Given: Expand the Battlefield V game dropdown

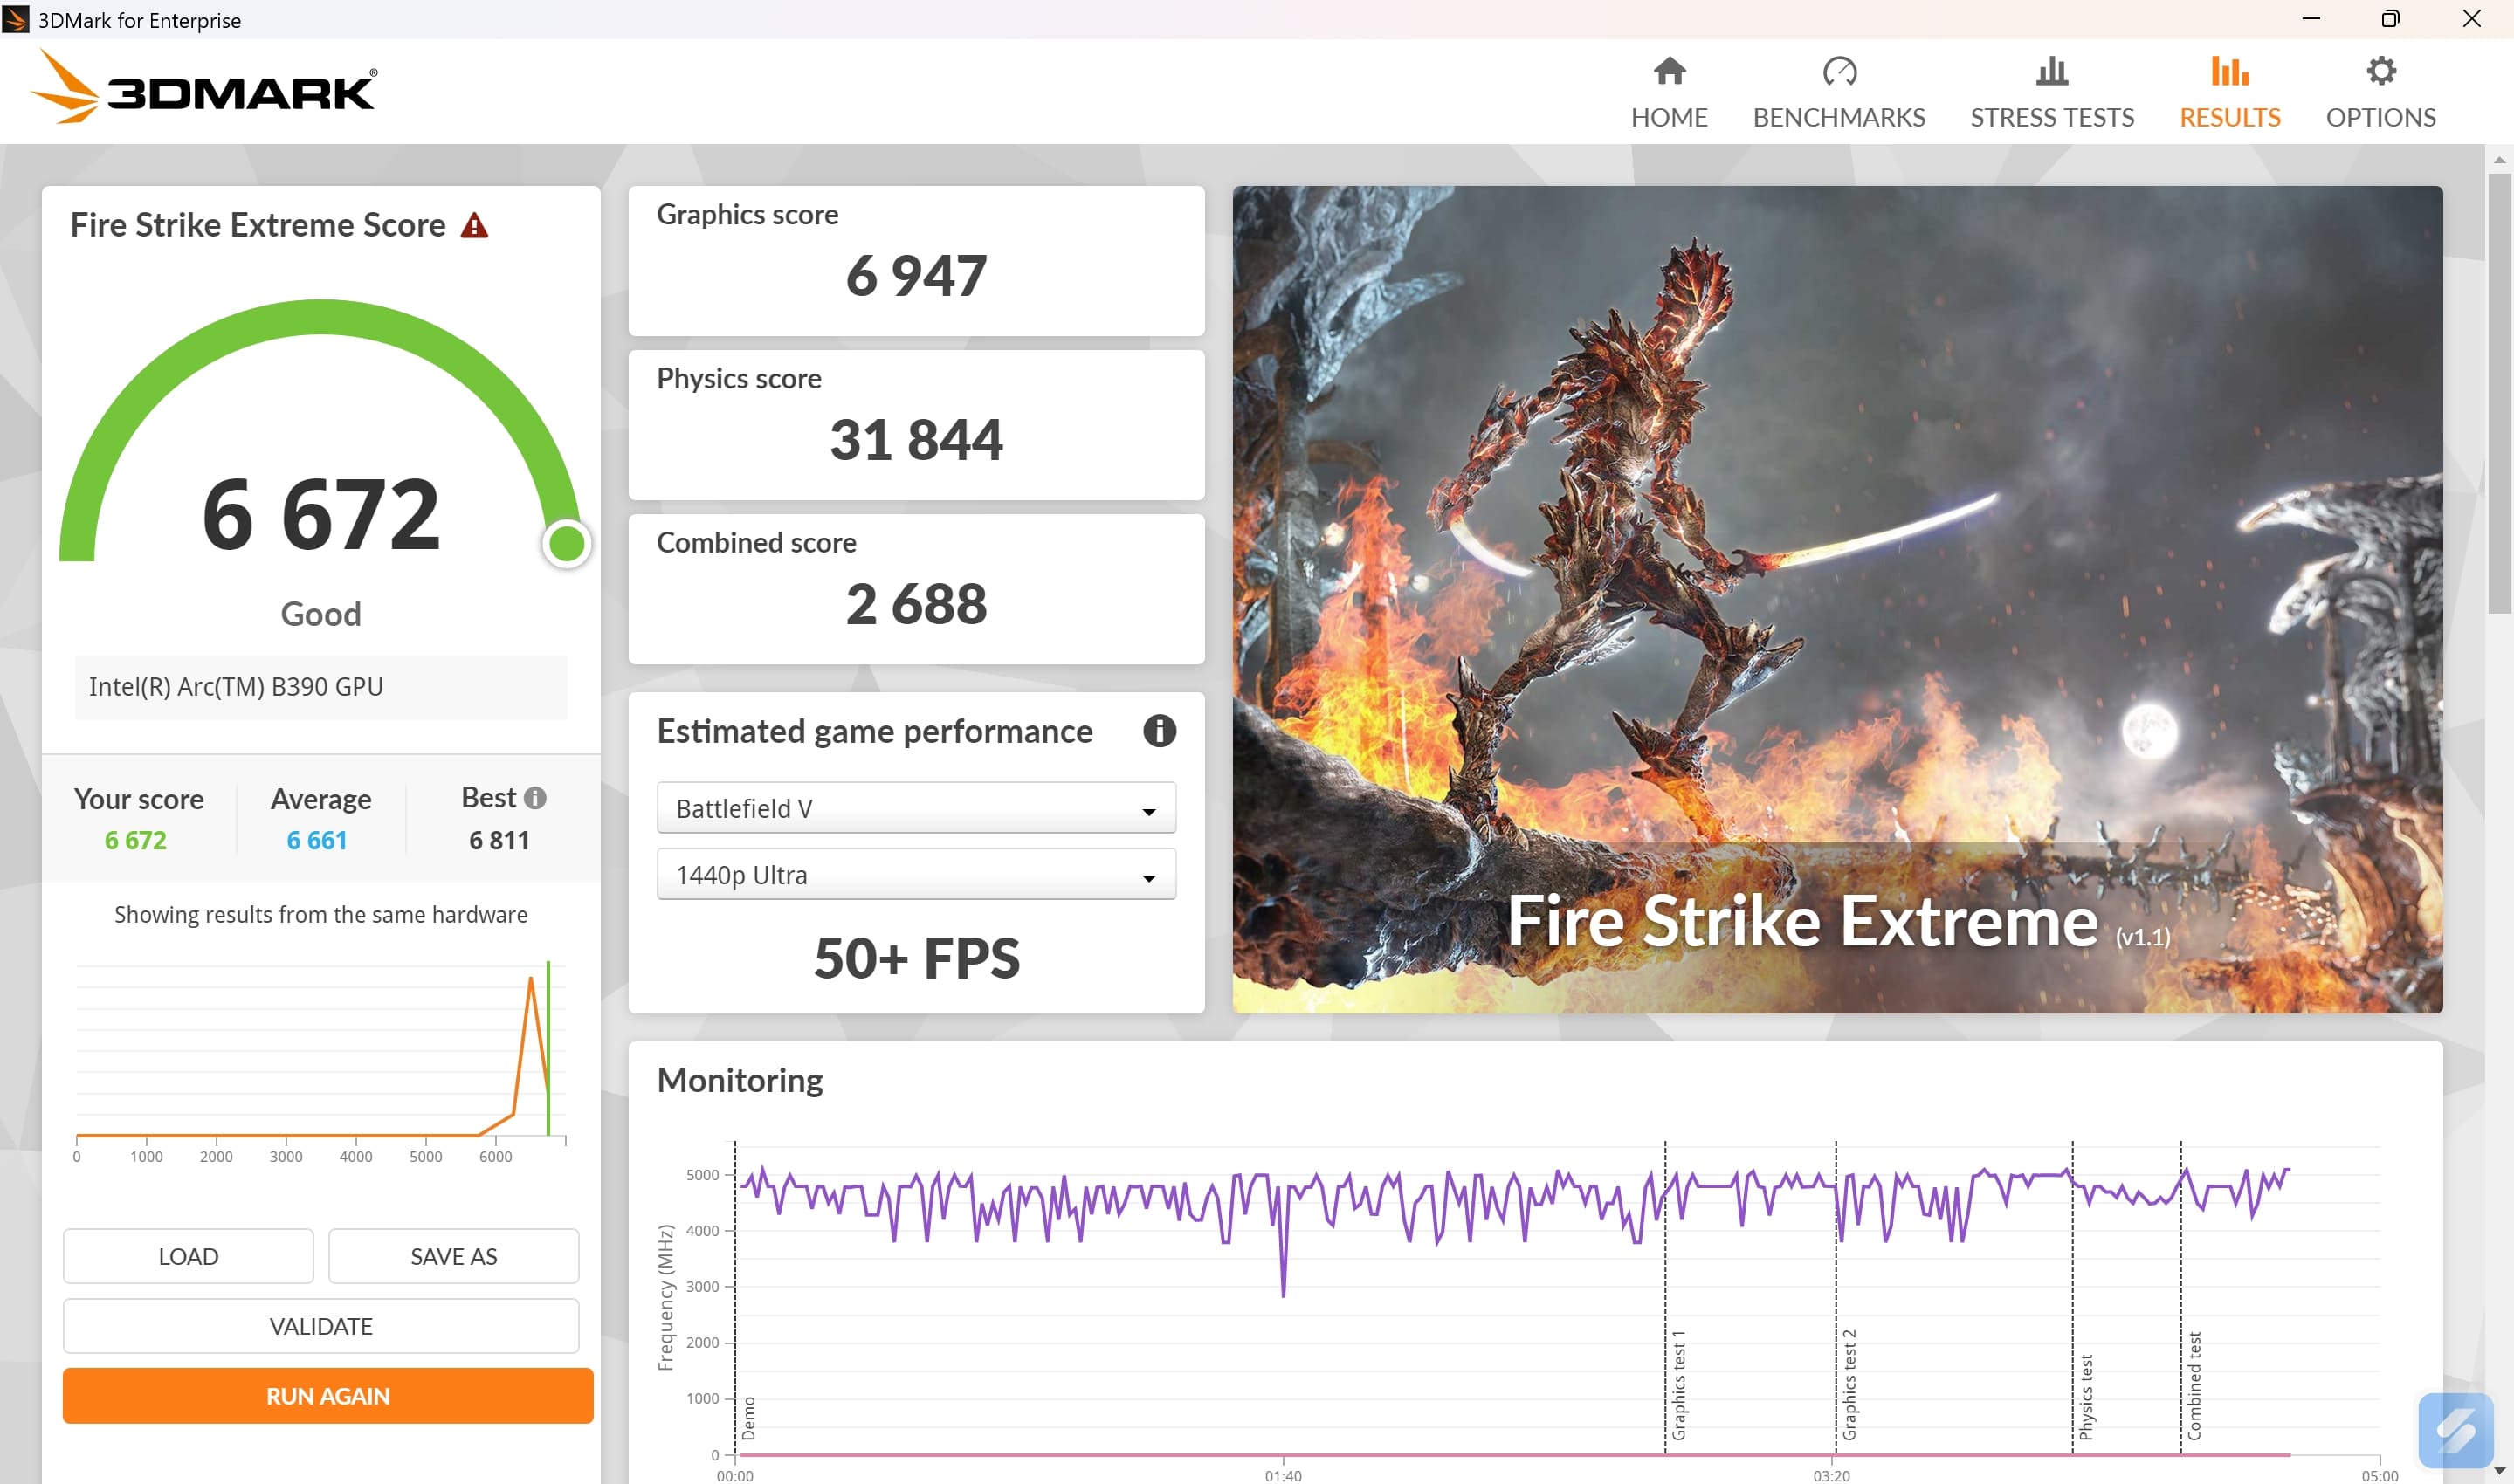Looking at the screenshot, I should click(x=915, y=808).
